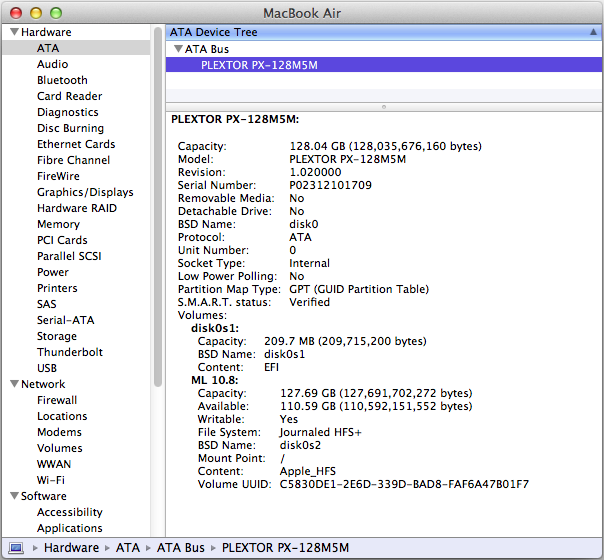Select Graphics/Displays in the sidebar
This screenshot has width=604, height=560.
coord(85,192)
